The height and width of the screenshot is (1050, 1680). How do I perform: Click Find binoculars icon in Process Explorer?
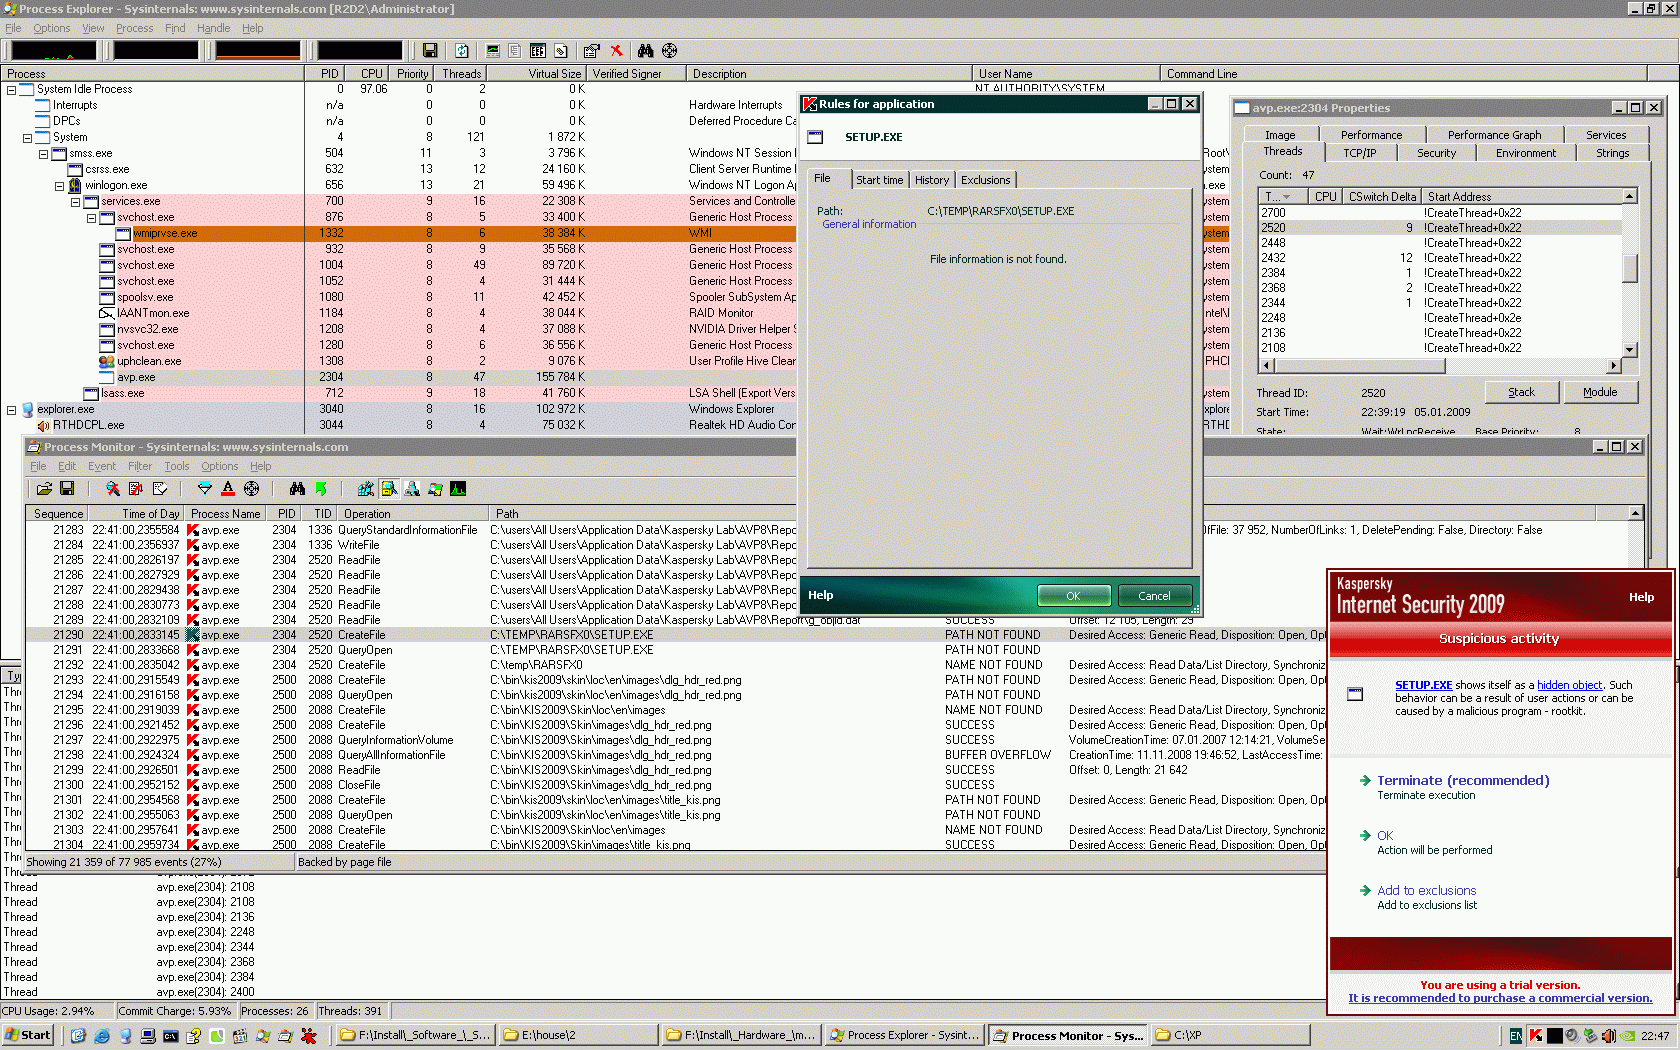pos(645,51)
